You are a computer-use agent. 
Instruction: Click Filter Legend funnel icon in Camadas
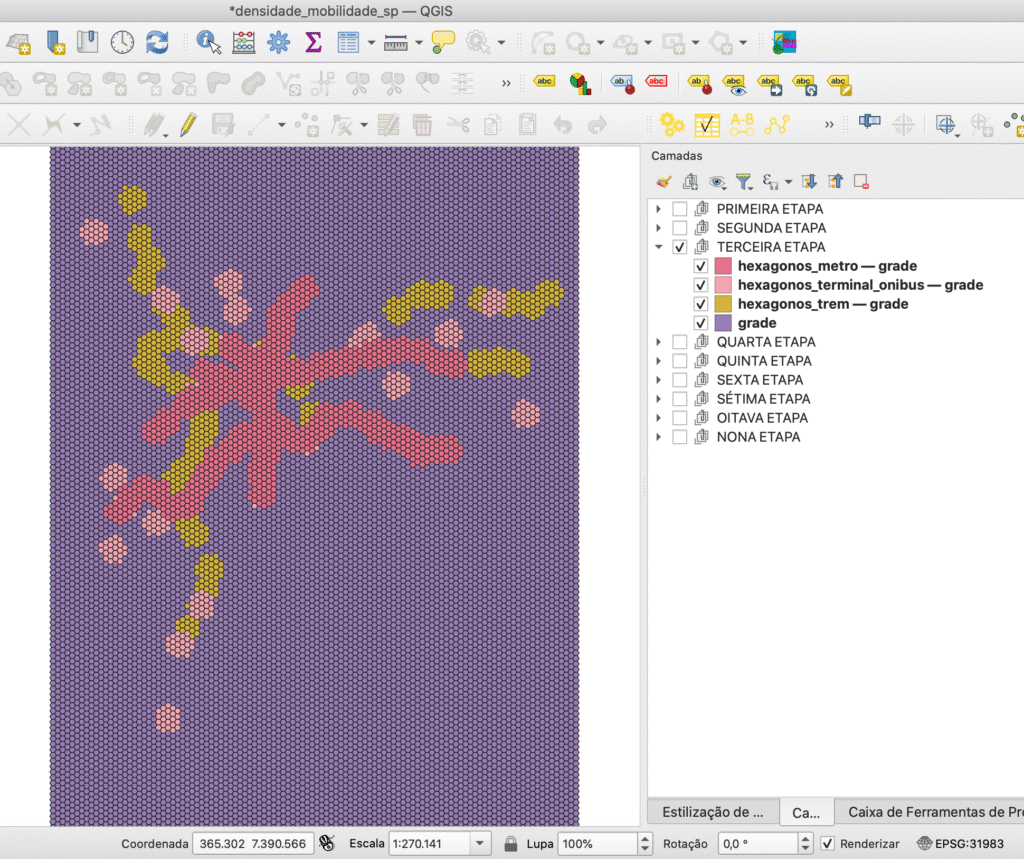(x=743, y=182)
